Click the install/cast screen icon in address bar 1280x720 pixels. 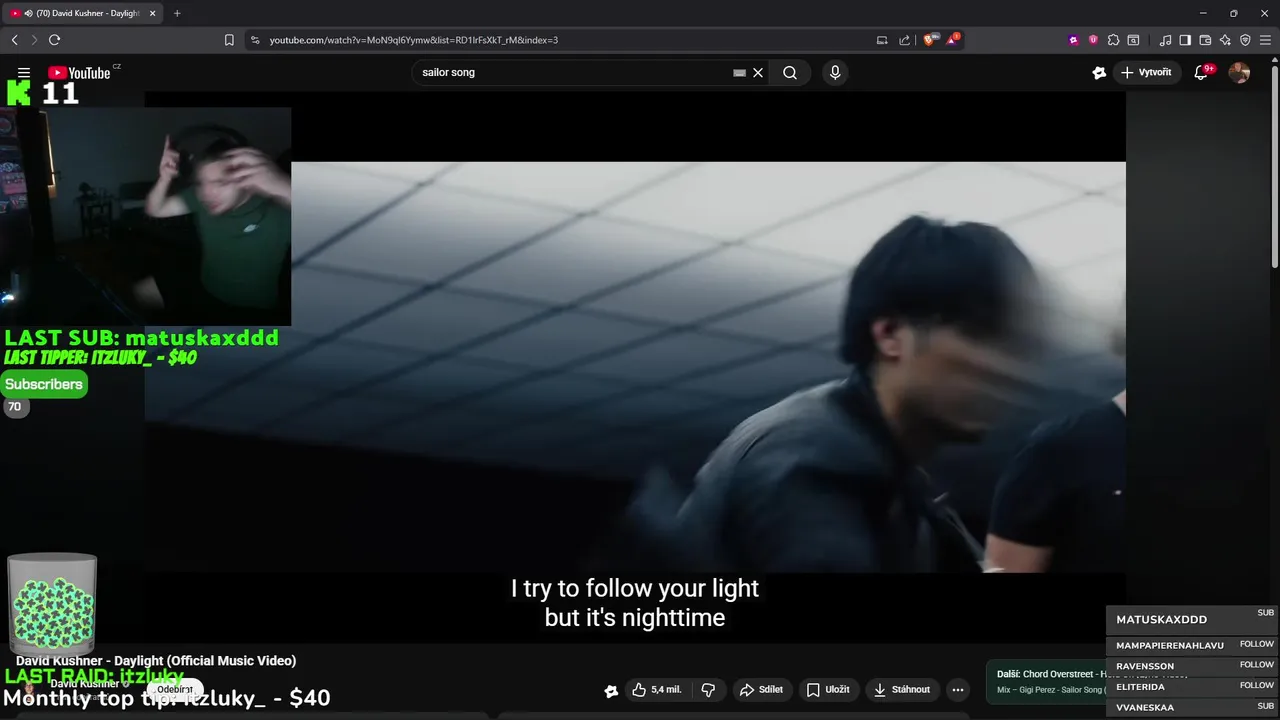pos(882,40)
